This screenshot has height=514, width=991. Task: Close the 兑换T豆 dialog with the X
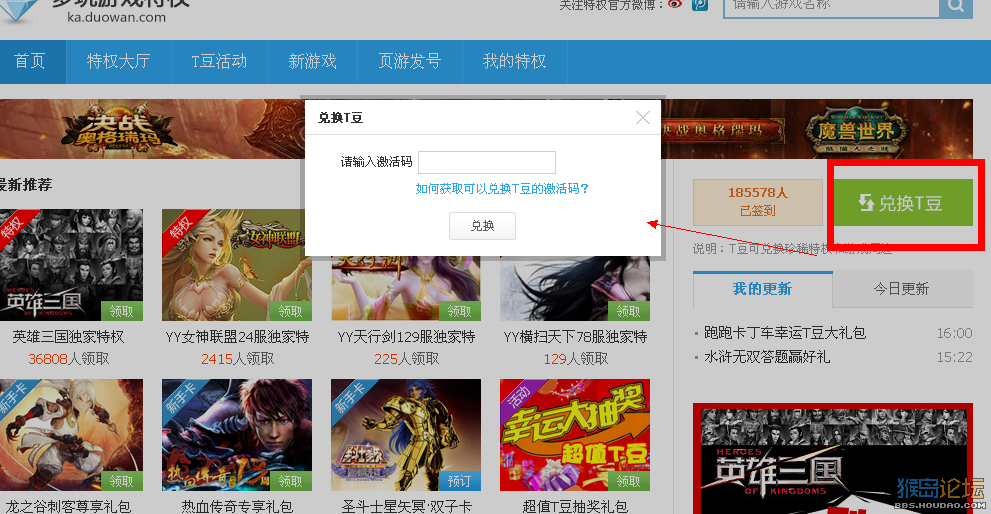(x=643, y=118)
